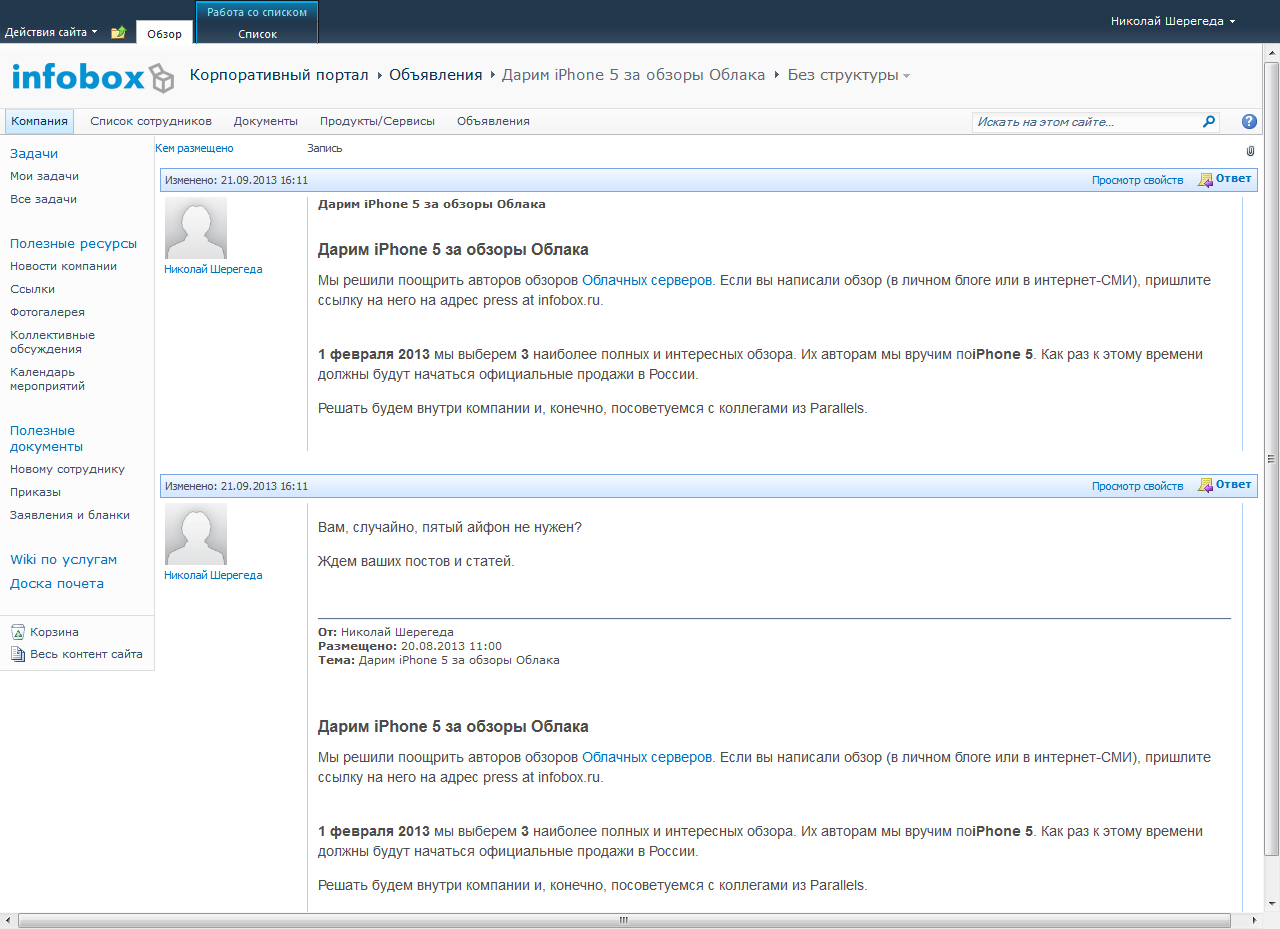This screenshot has width=1280, height=929.
Task: Open Продукты/Сервисы navigation item
Action: [377, 121]
